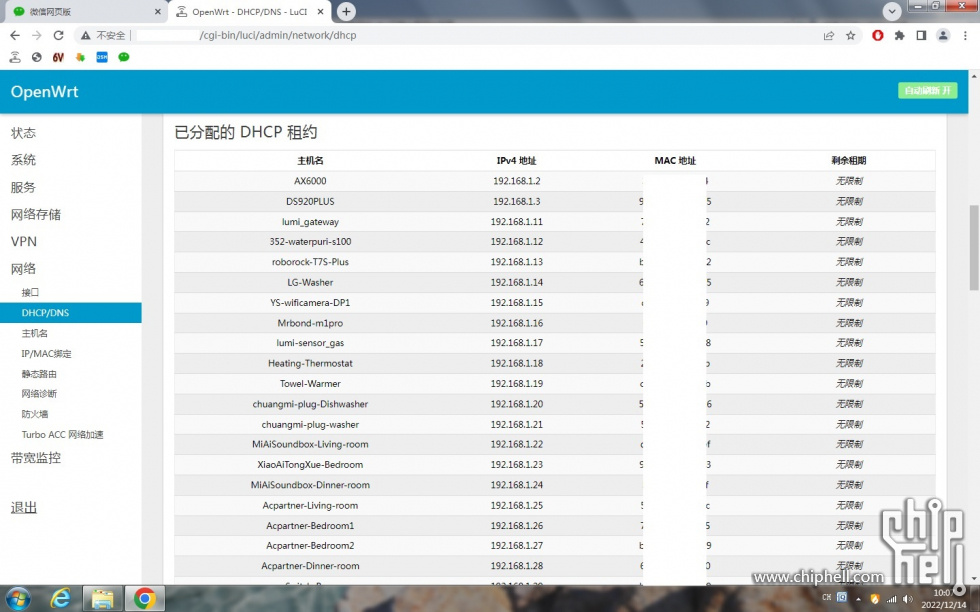Open File Explorer from the taskbar
The width and height of the screenshot is (980, 612).
[x=102, y=598]
